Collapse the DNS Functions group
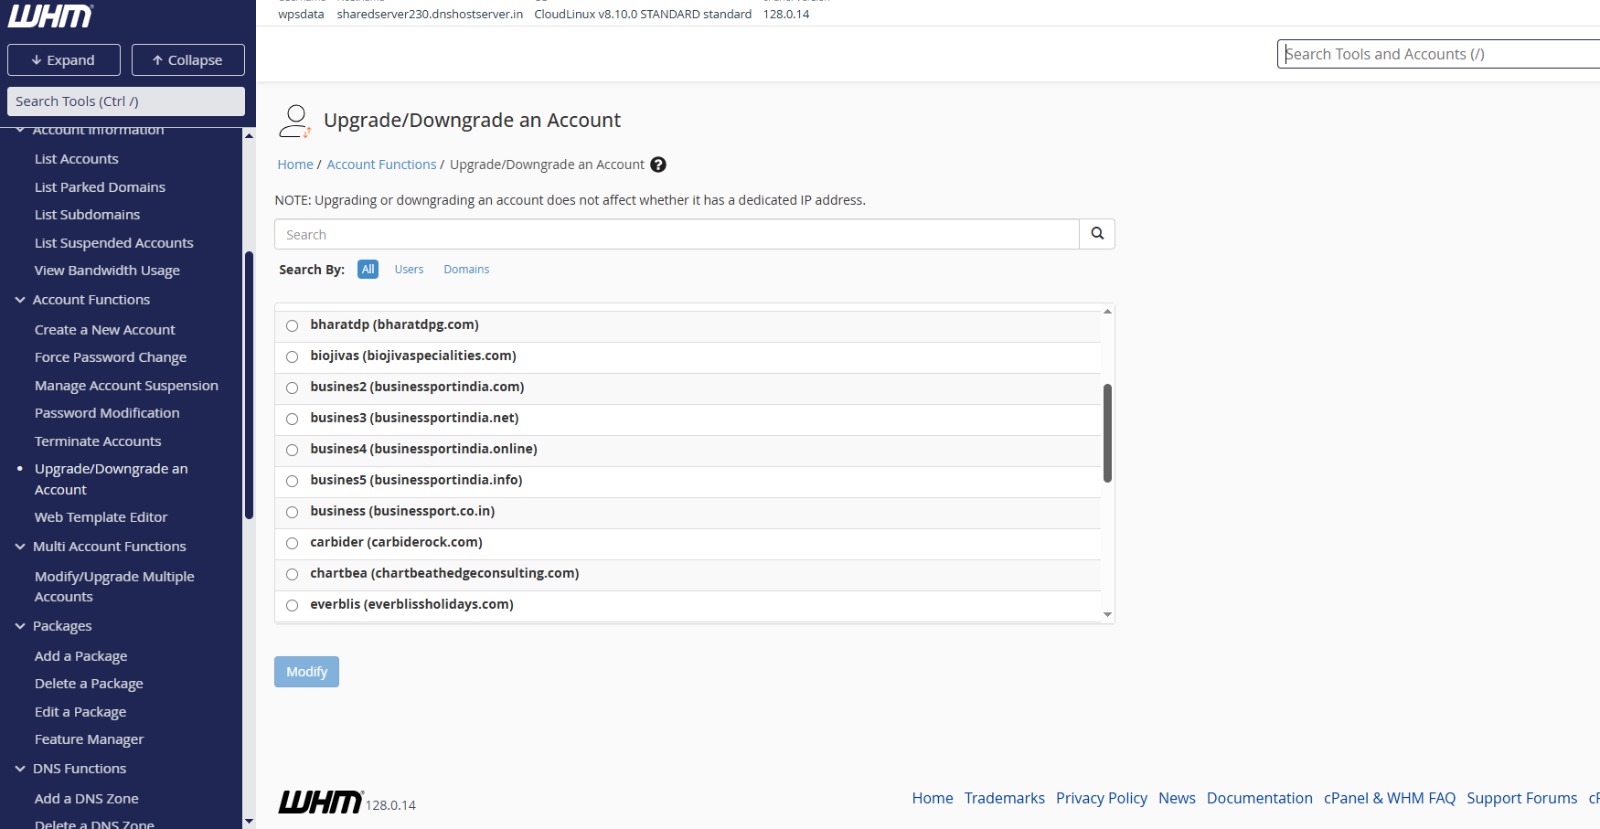Image resolution: width=1600 pixels, height=829 pixels. coord(20,769)
